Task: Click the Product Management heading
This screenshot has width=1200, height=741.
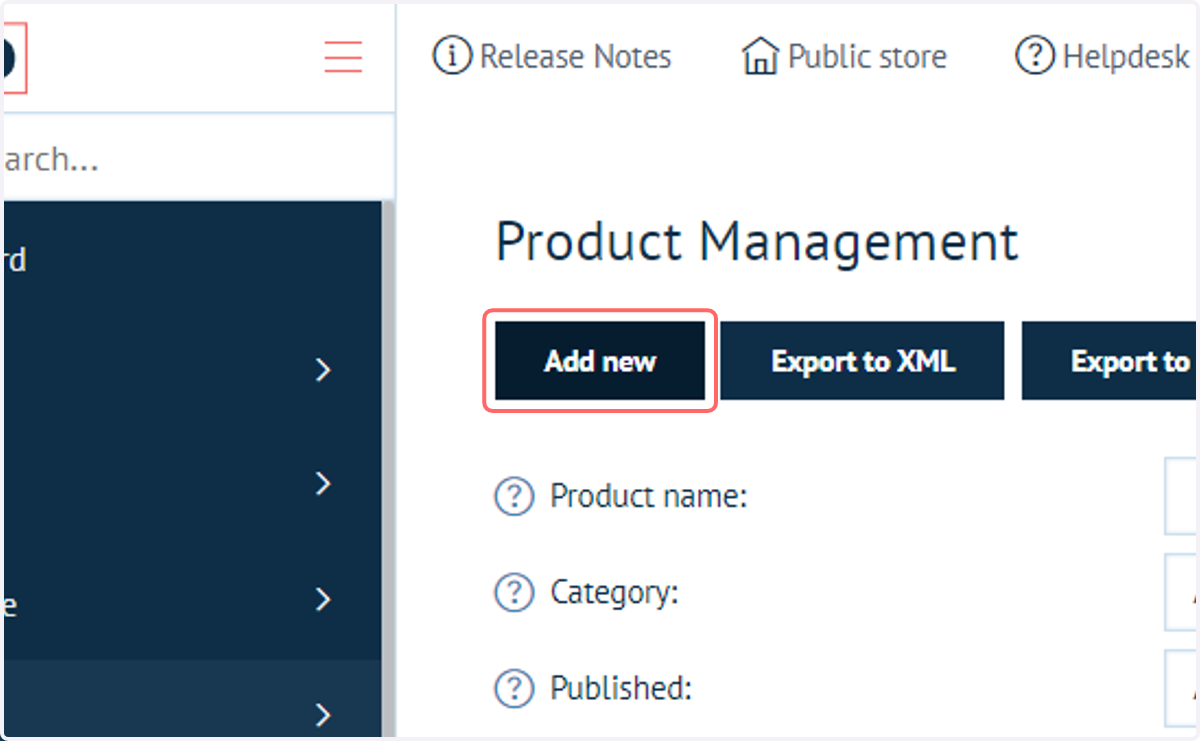Action: pyautogui.click(x=757, y=242)
